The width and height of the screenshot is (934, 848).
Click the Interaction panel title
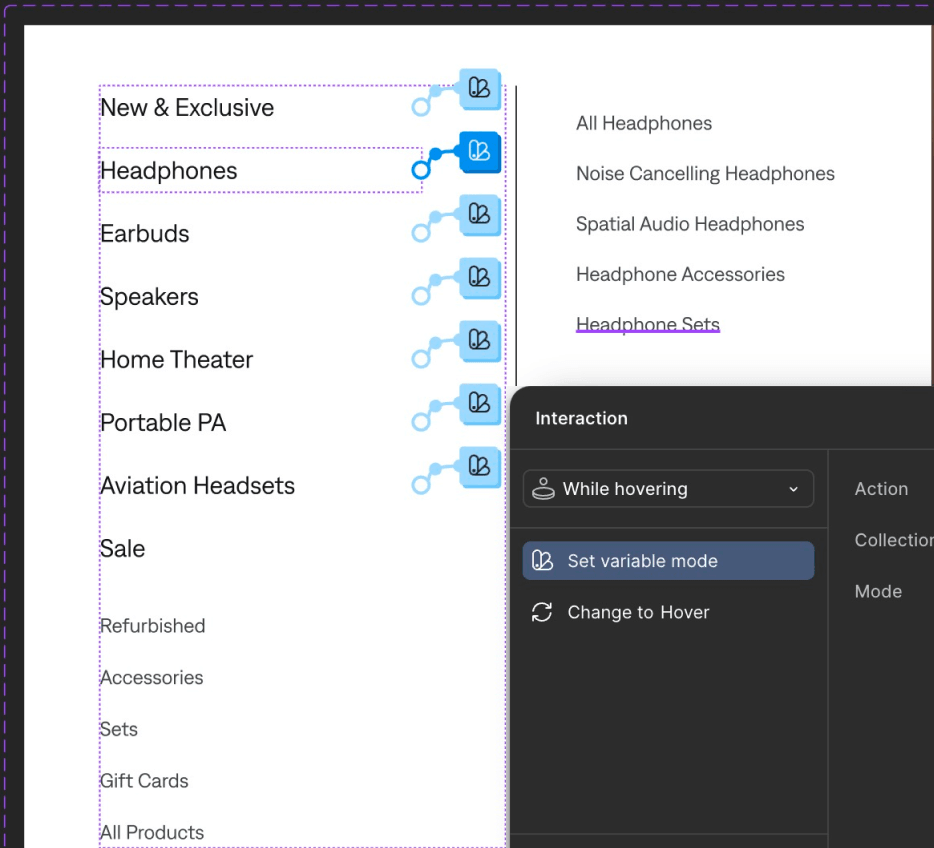(581, 419)
